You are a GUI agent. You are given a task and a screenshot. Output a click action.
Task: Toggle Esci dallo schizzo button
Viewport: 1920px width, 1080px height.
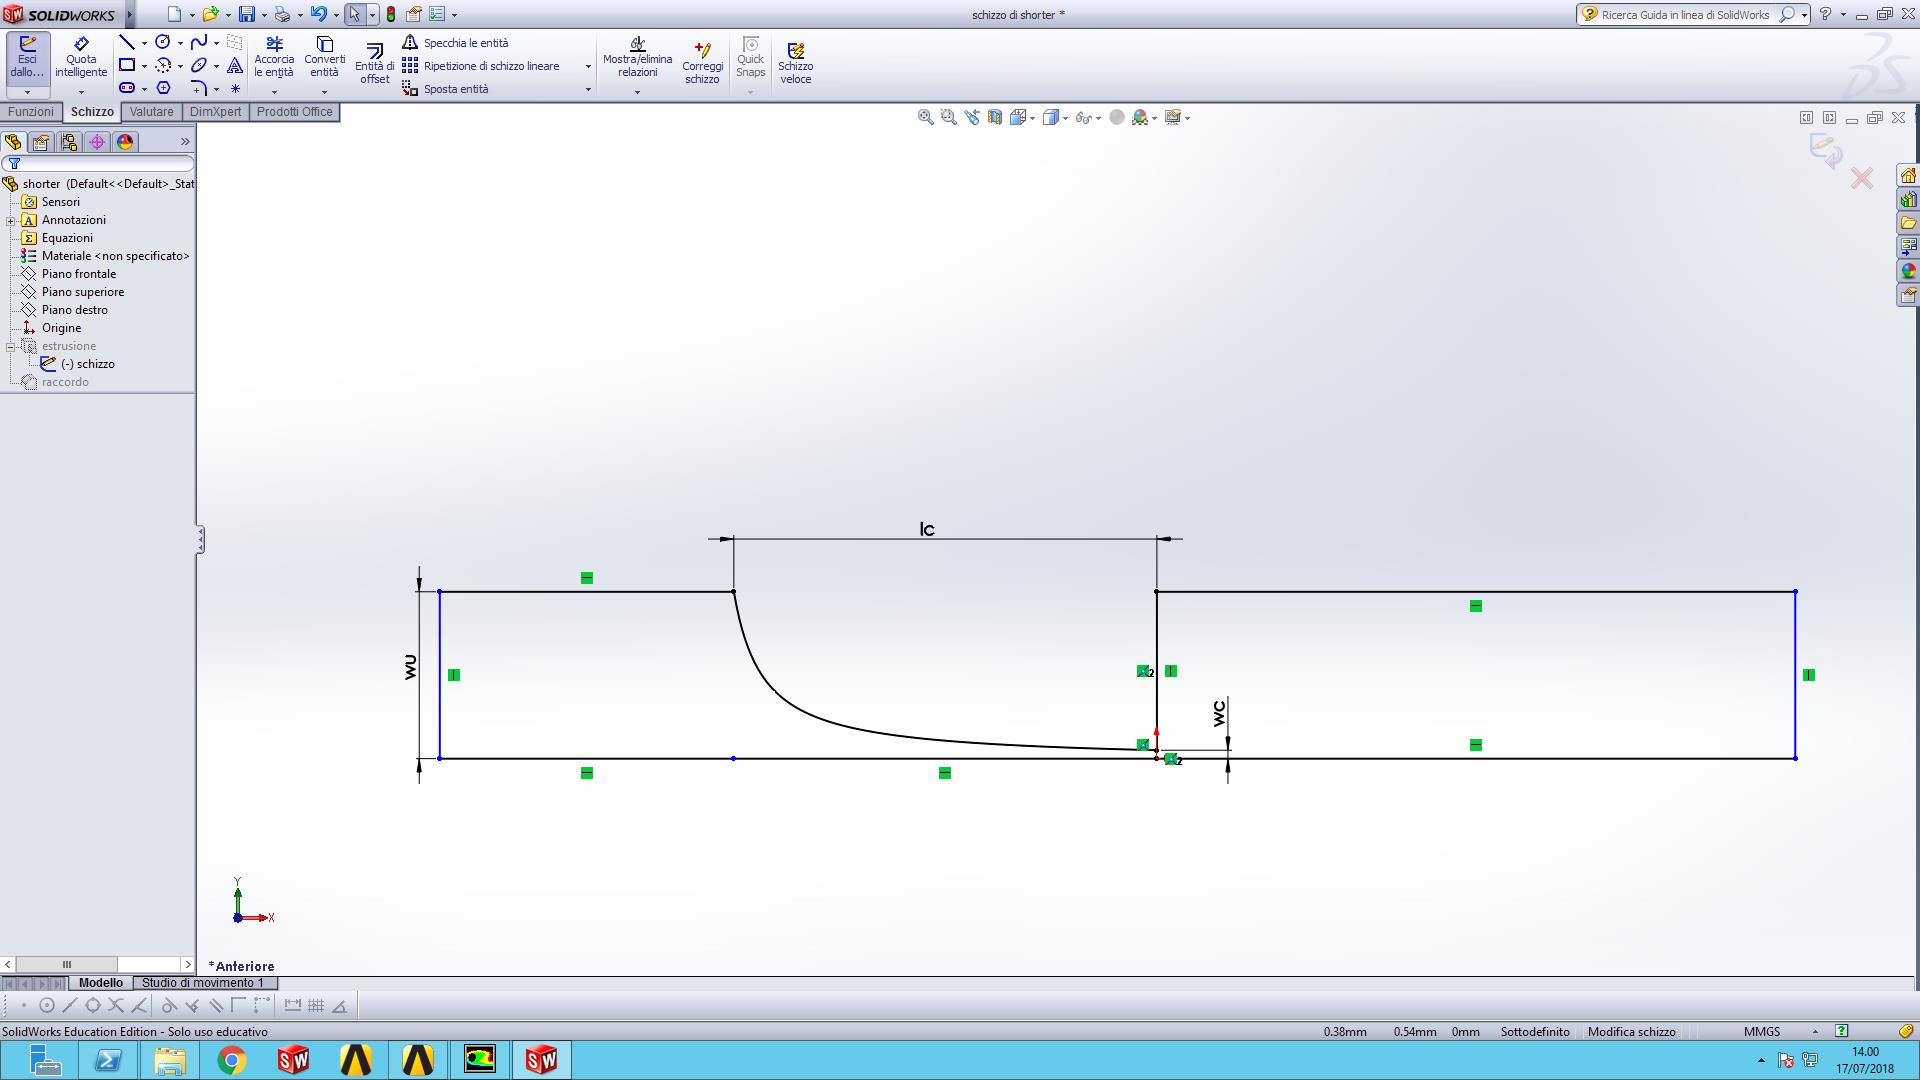[x=27, y=58]
